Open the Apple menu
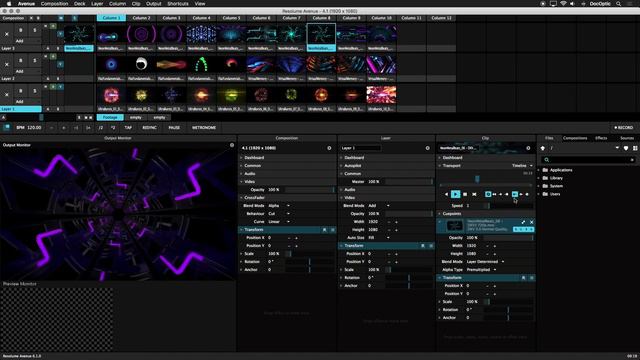The width and height of the screenshot is (640, 360). coord(8,4)
